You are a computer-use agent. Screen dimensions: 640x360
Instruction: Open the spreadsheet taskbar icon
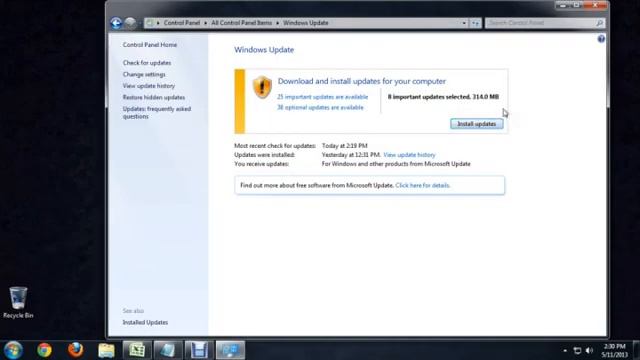coord(137,351)
